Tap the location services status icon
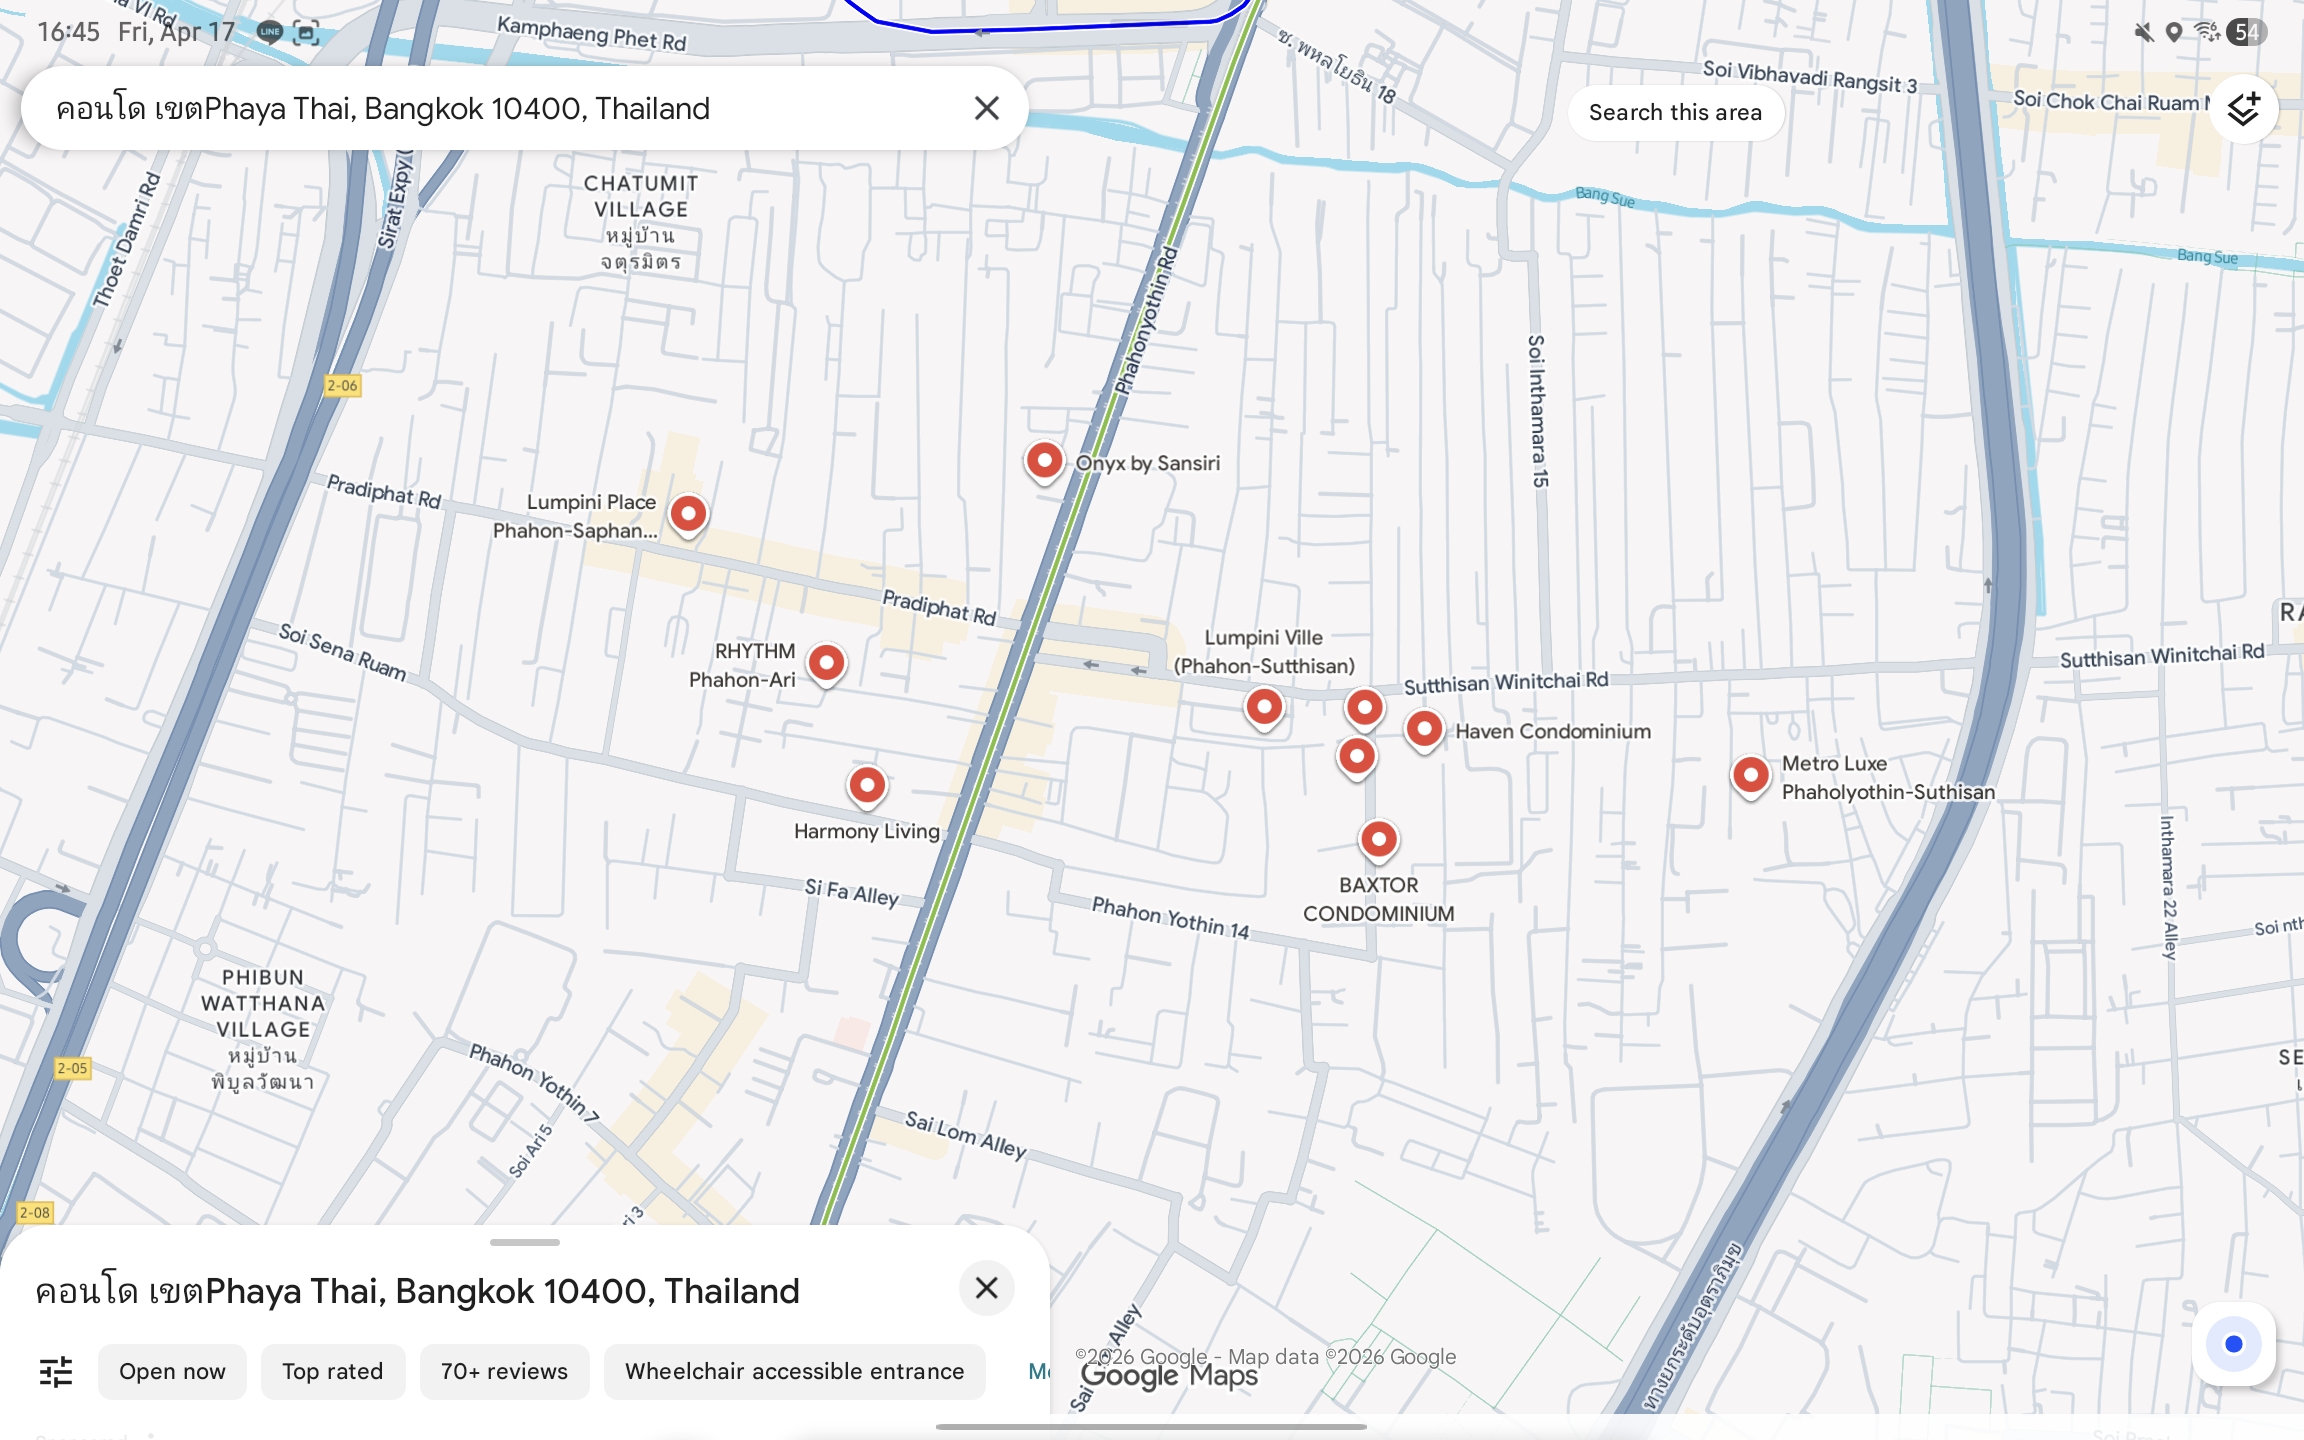 point(2174,32)
